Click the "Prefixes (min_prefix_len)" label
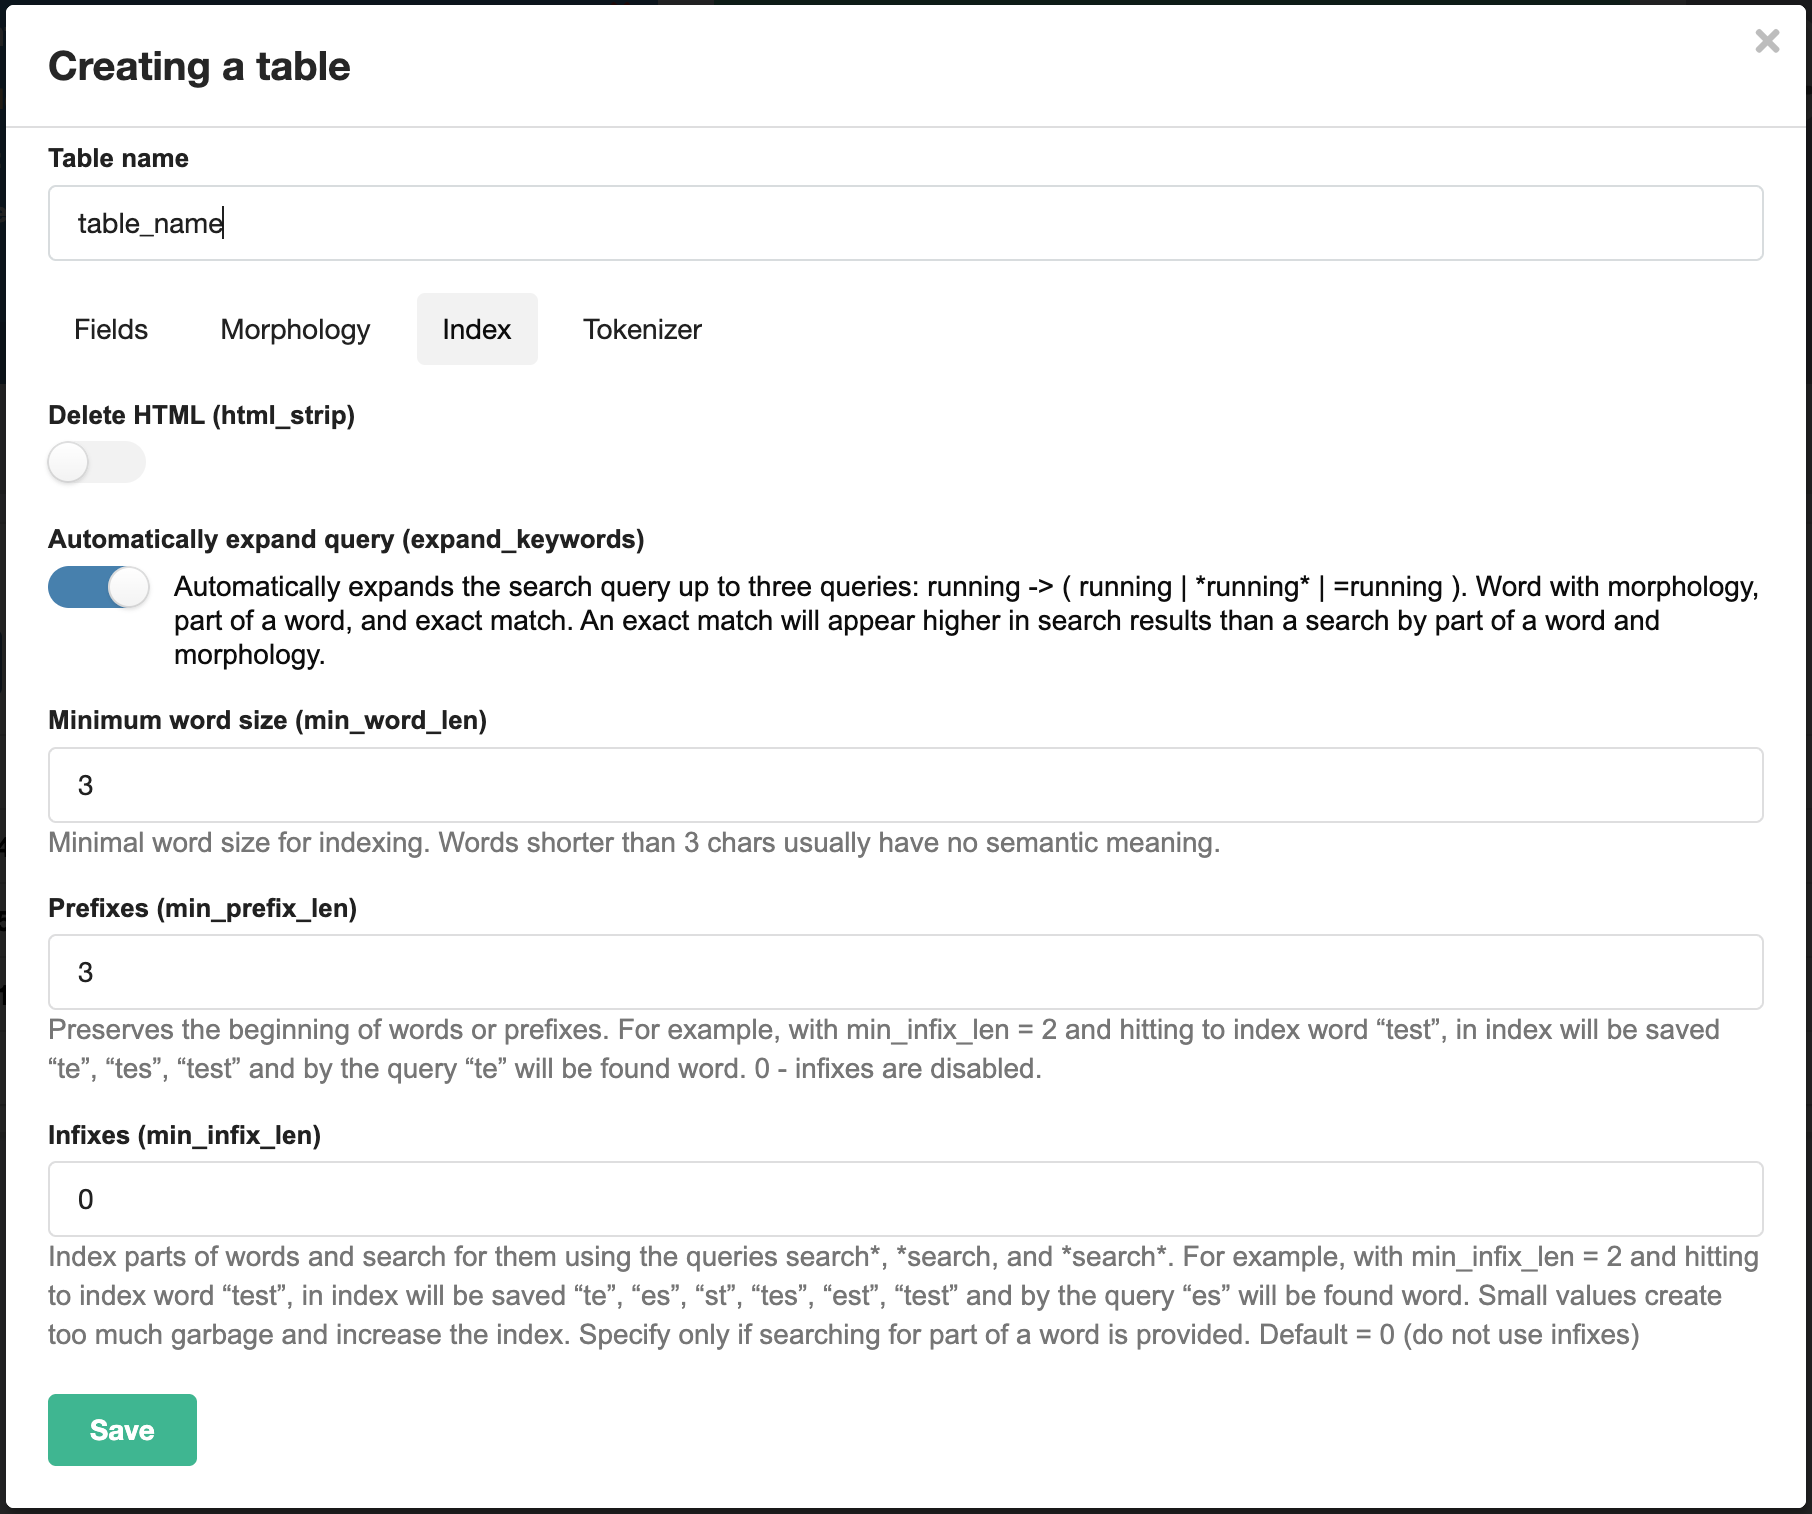The width and height of the screenshot is (1812, 1514). (202, 908)
